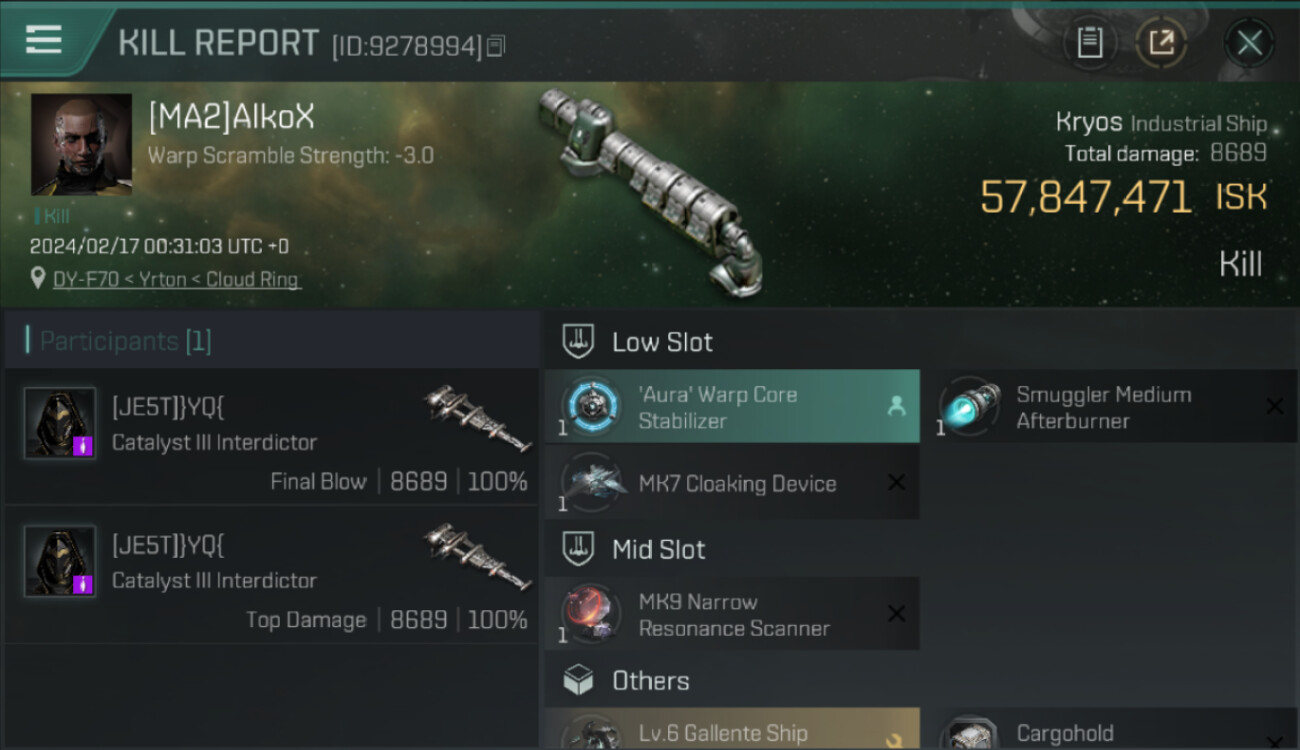
Task: Open the Cargohold item entry
Action: [1117, 731]
